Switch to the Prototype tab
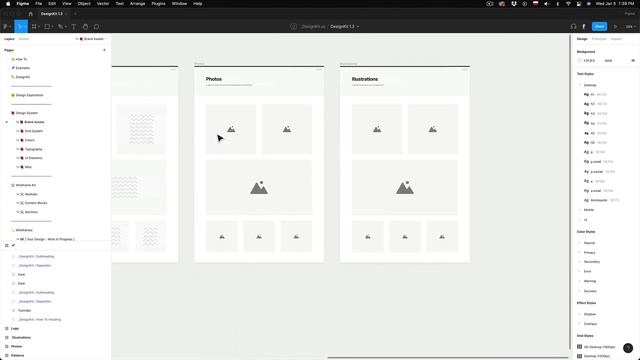This screenshot has height=360, width=640. click(599, 39)
